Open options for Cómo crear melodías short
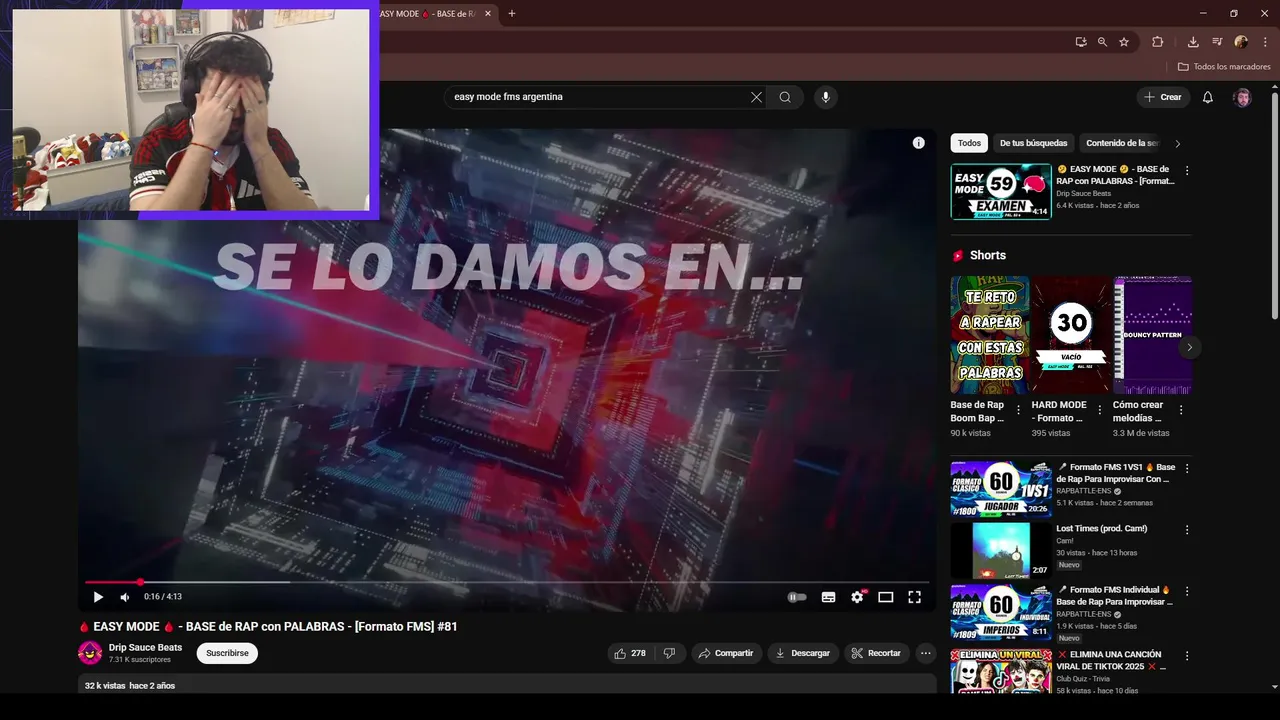 point(1181,410)
